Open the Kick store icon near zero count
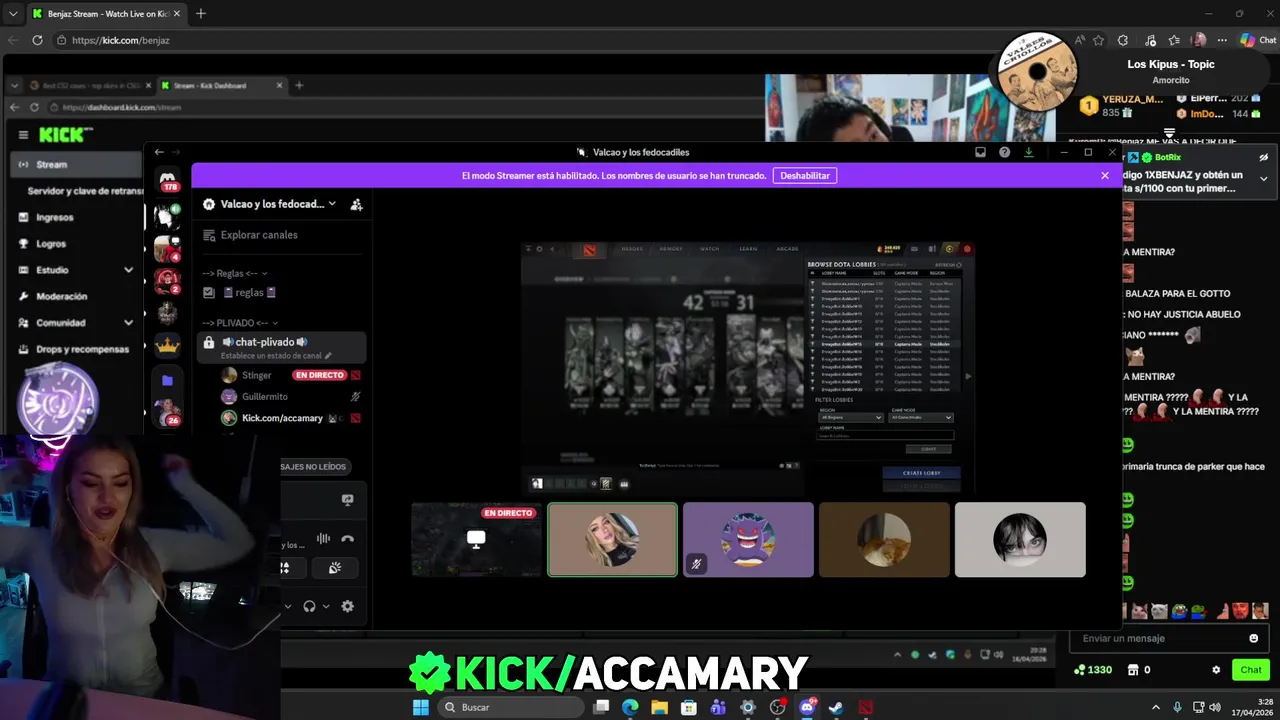 (x=1134, y=670)
